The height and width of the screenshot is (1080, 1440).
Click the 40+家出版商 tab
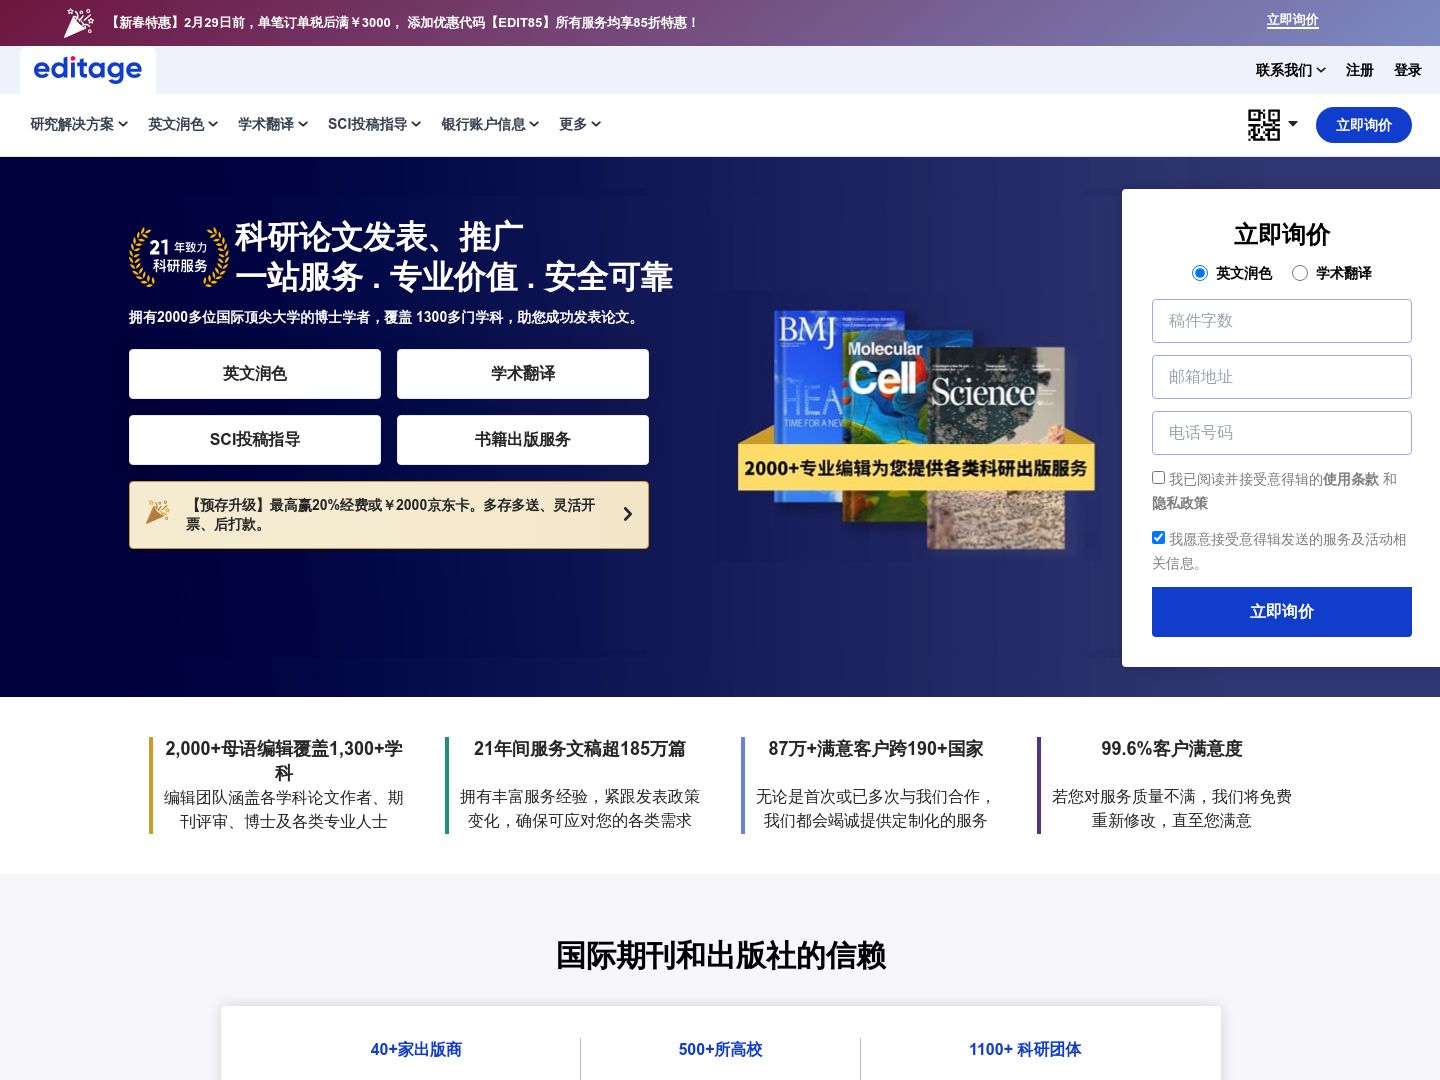pyautogui.click(x=416, y=1049)
